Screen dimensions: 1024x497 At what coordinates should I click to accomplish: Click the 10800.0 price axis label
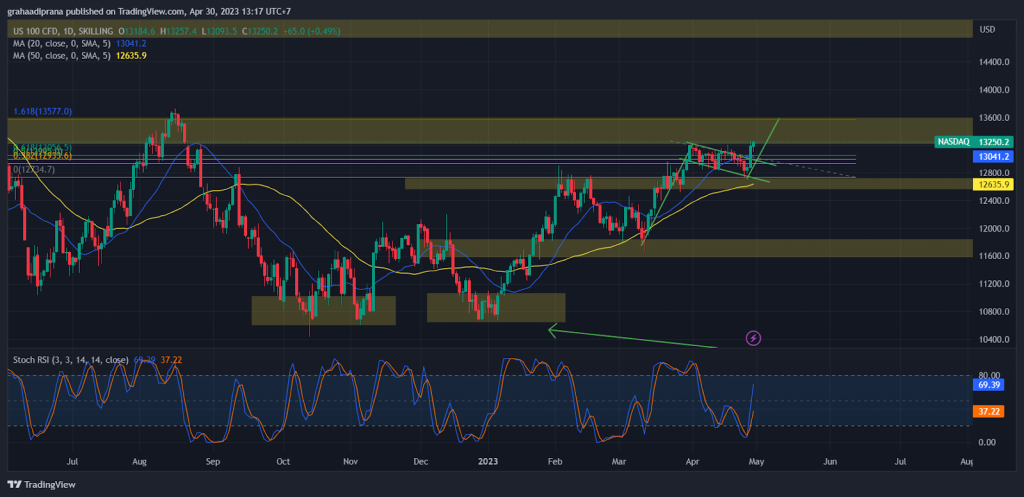click(x=994, y=312)
